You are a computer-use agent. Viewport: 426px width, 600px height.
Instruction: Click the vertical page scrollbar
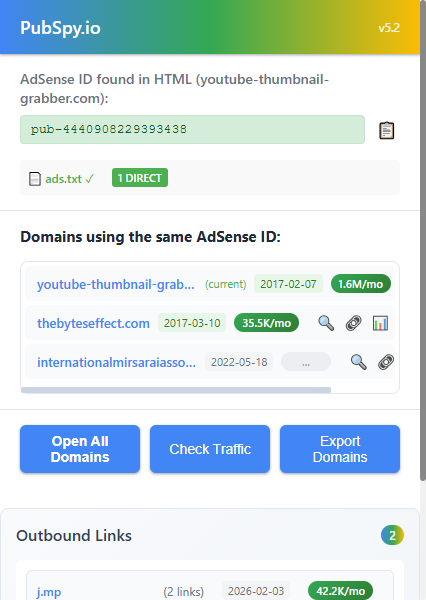click(x=423, y=241)
